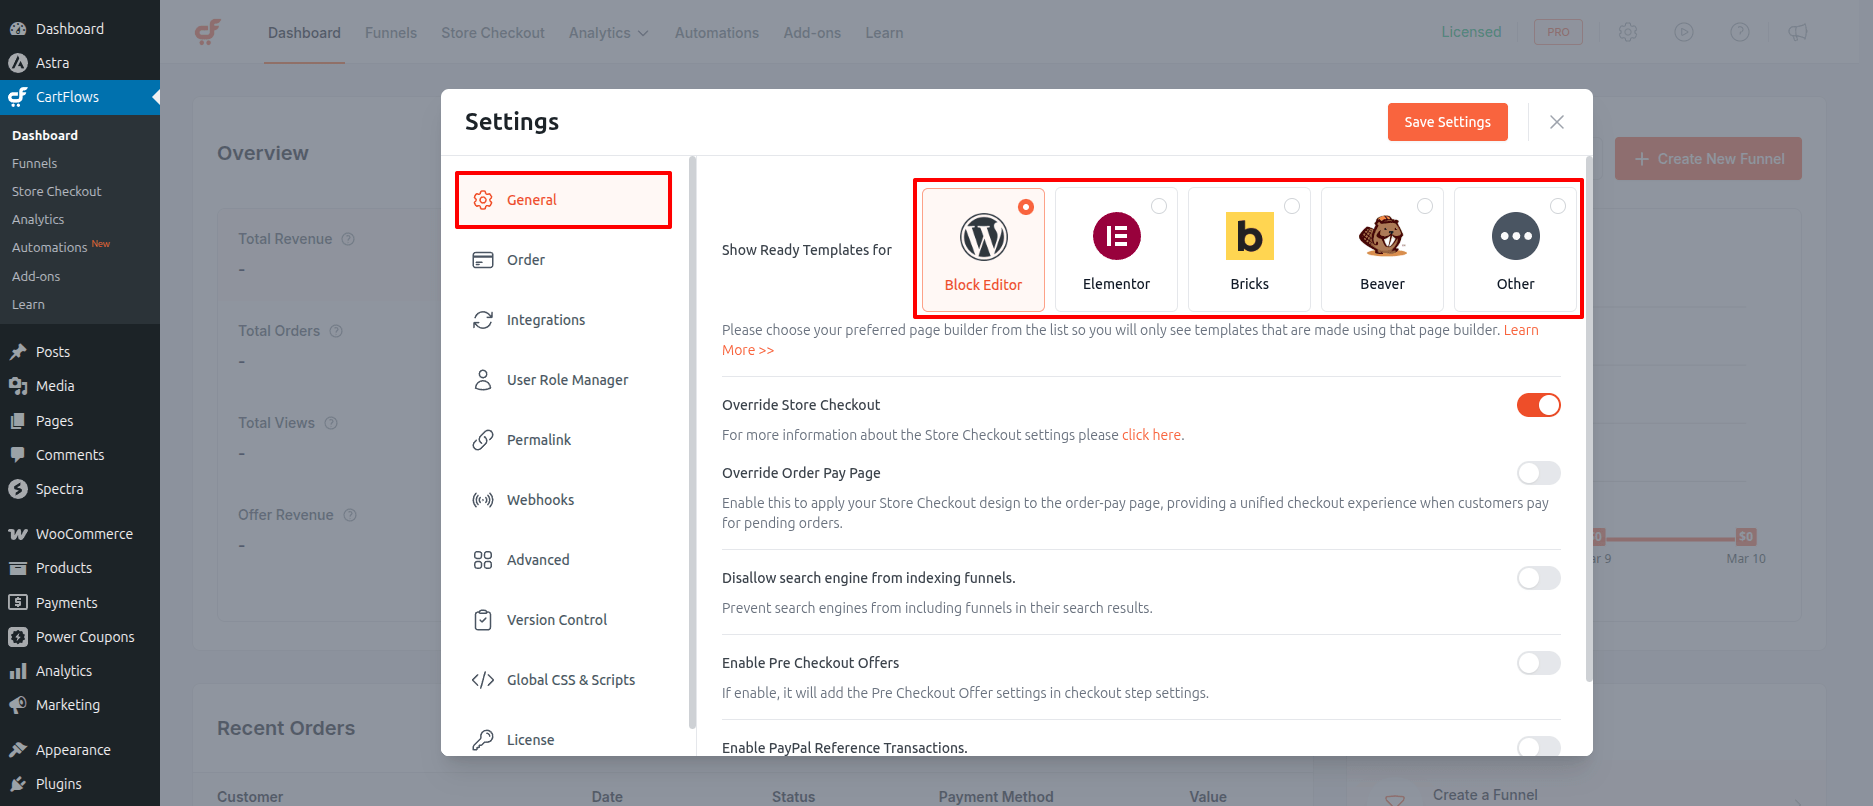This screenshot has width=1873, height=806.
Task: Open Marketing in WordPress sidebar
Action: (80, 705)
